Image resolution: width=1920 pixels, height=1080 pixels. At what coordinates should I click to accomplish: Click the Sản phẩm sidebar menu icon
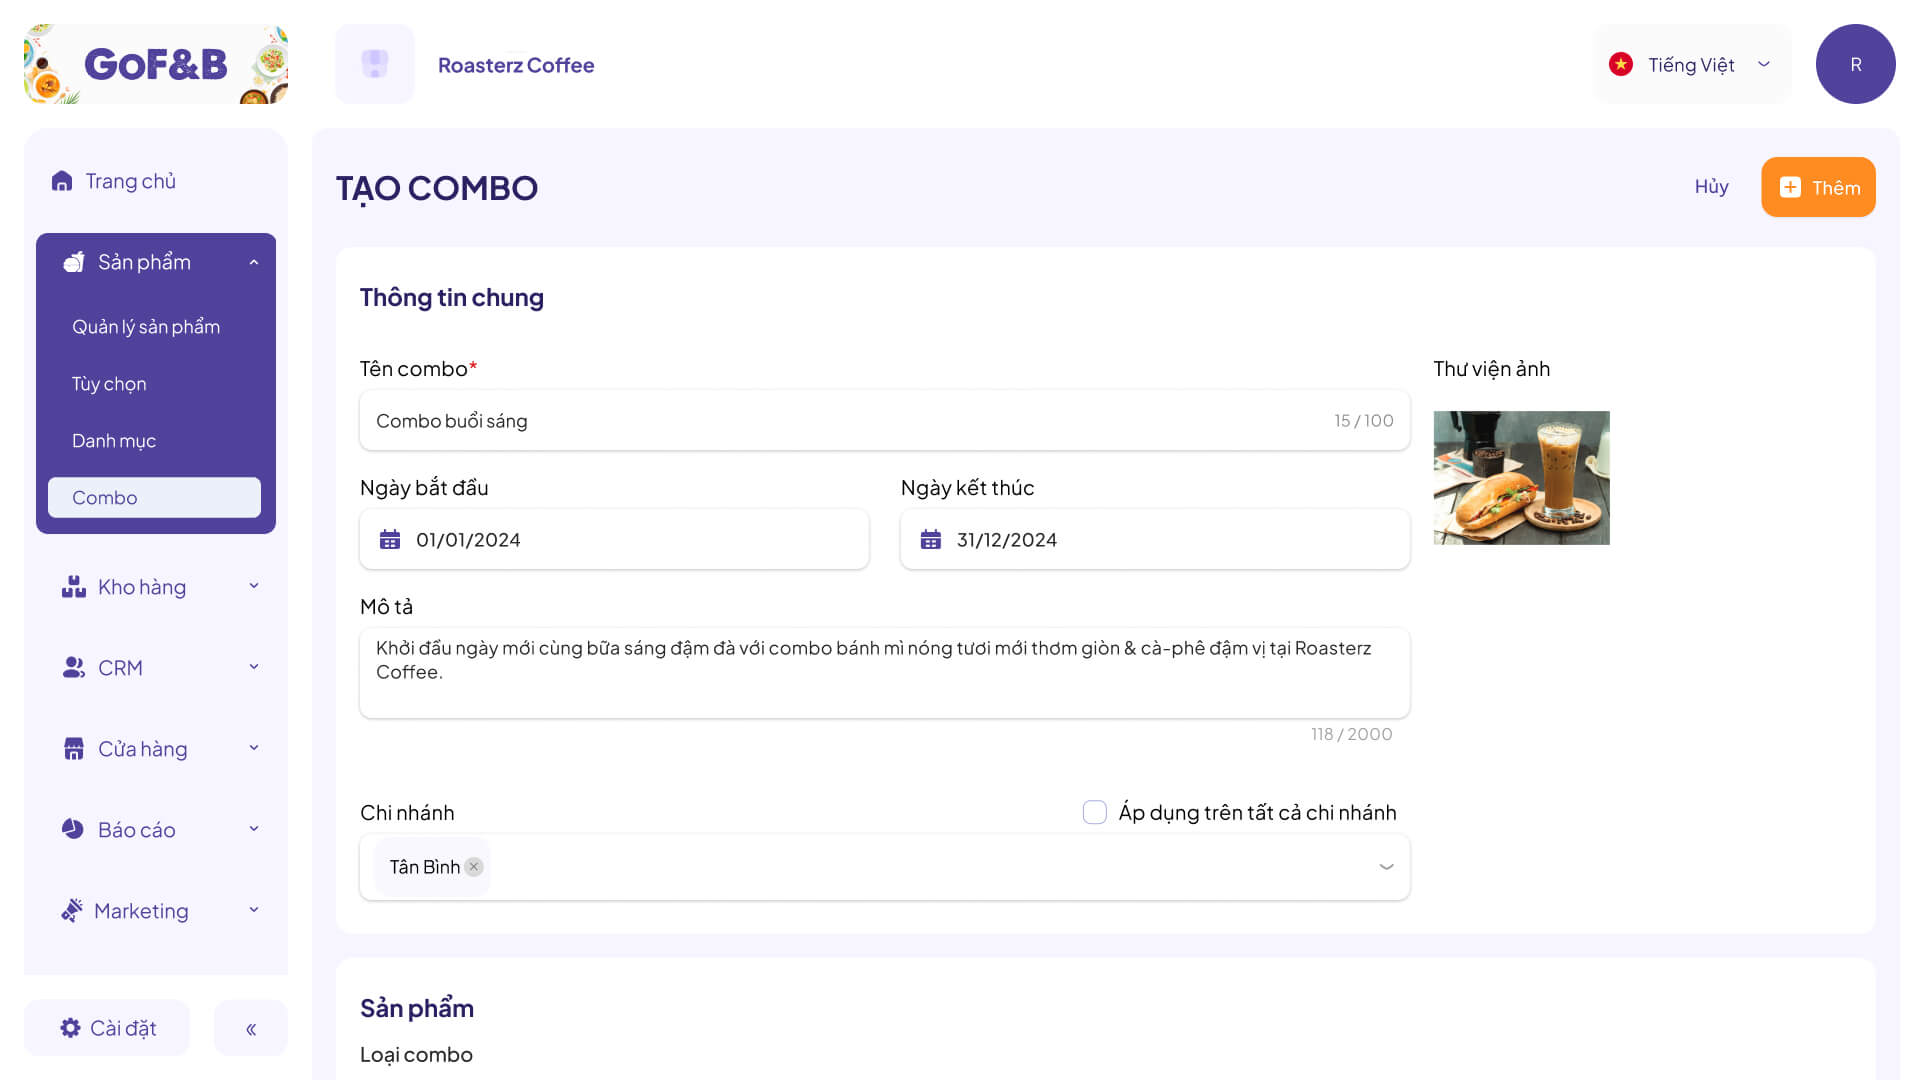pos(73,262)
